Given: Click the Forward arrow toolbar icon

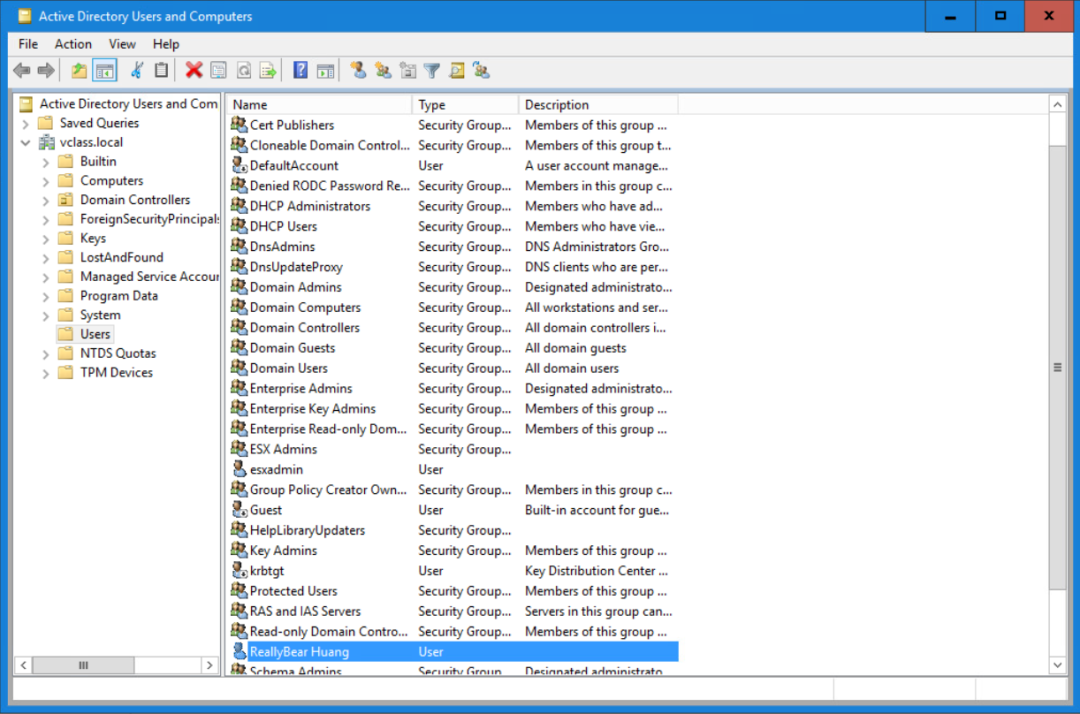Looking at the screenshot, I should point(45,70).
